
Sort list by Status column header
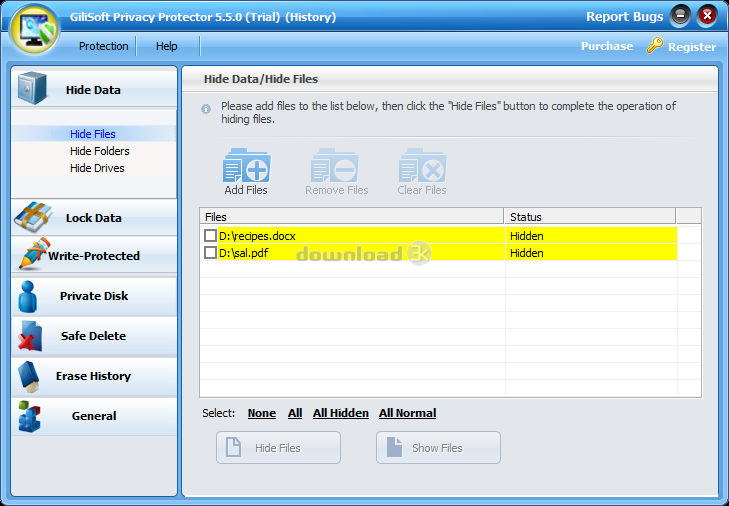pos(589,216)
